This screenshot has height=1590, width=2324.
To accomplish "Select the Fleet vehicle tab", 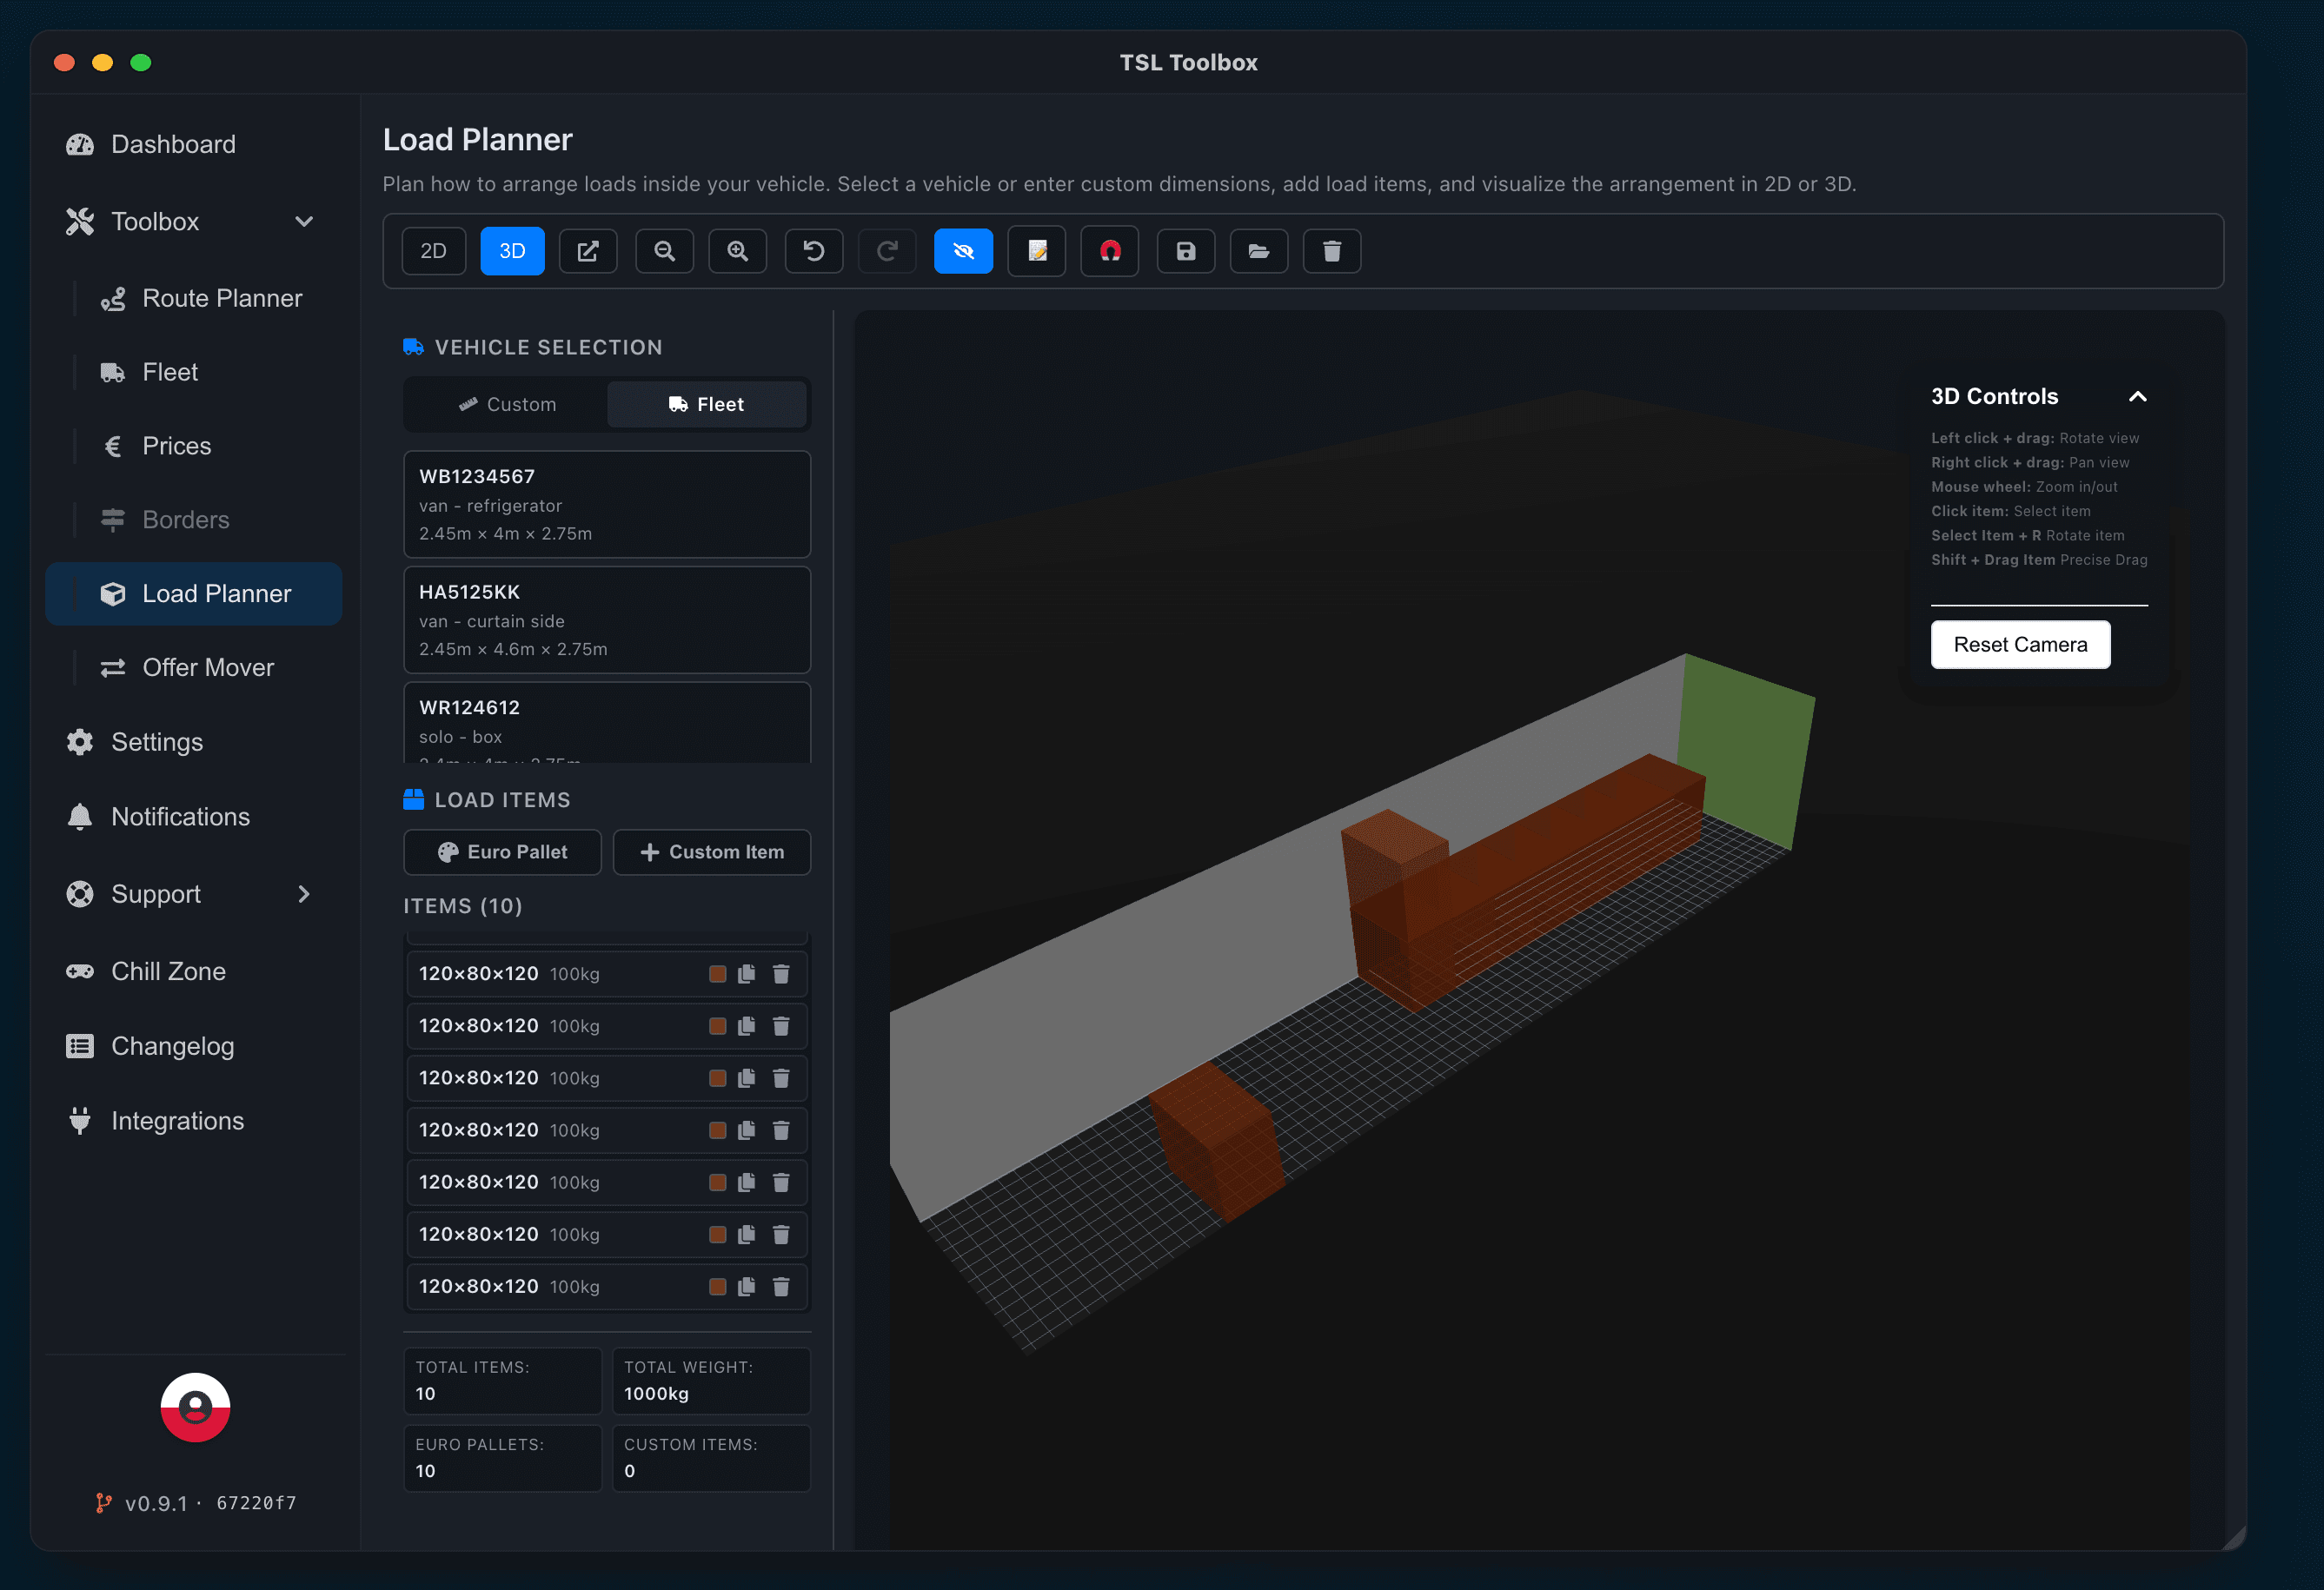I will click(x=706, y=404).
